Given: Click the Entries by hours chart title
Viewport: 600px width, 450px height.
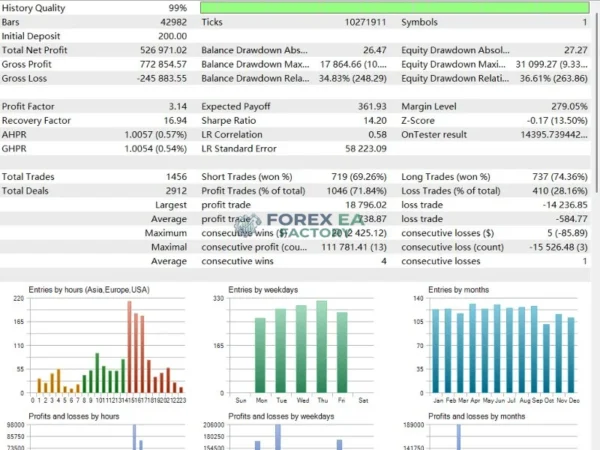Looking at the screenshot, I should pos(89,290).
